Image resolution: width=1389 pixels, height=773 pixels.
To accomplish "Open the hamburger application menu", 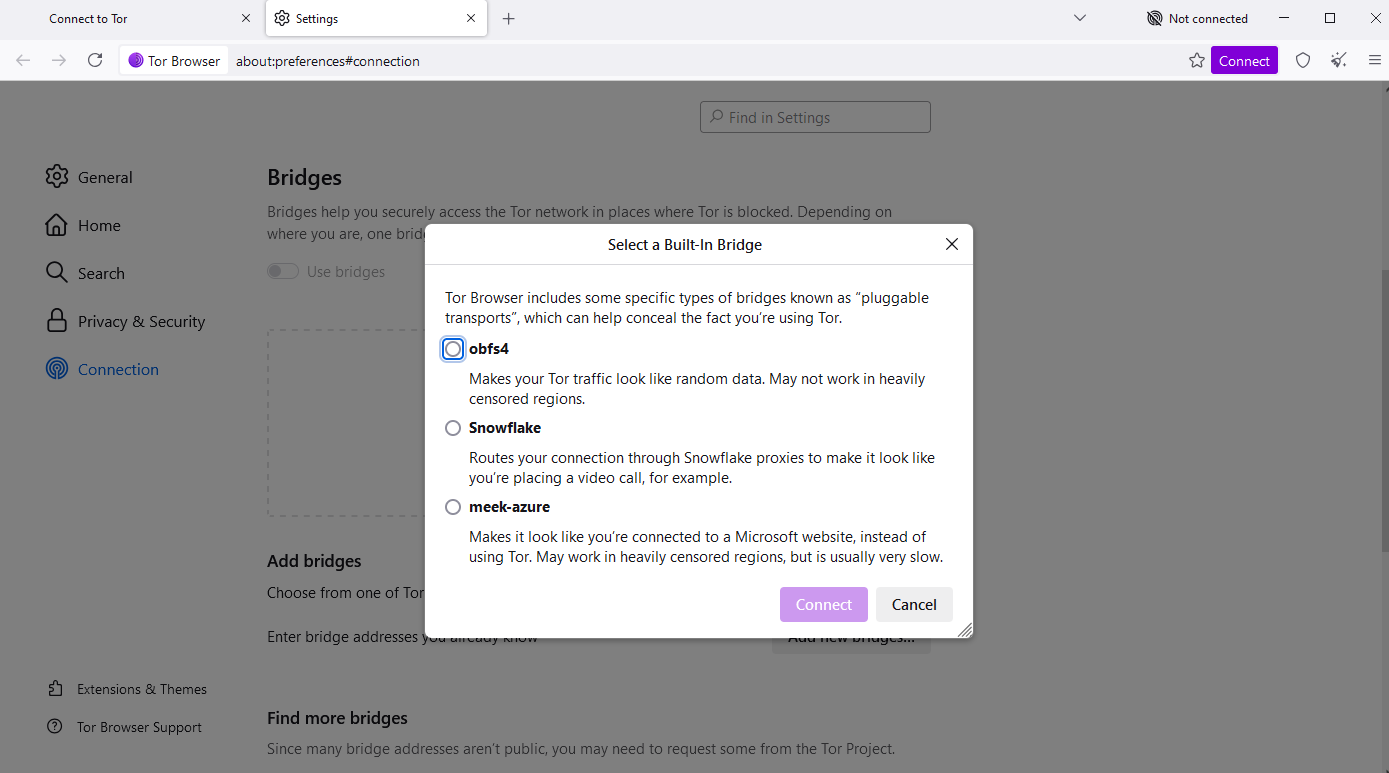I will tap(1375, 61).
